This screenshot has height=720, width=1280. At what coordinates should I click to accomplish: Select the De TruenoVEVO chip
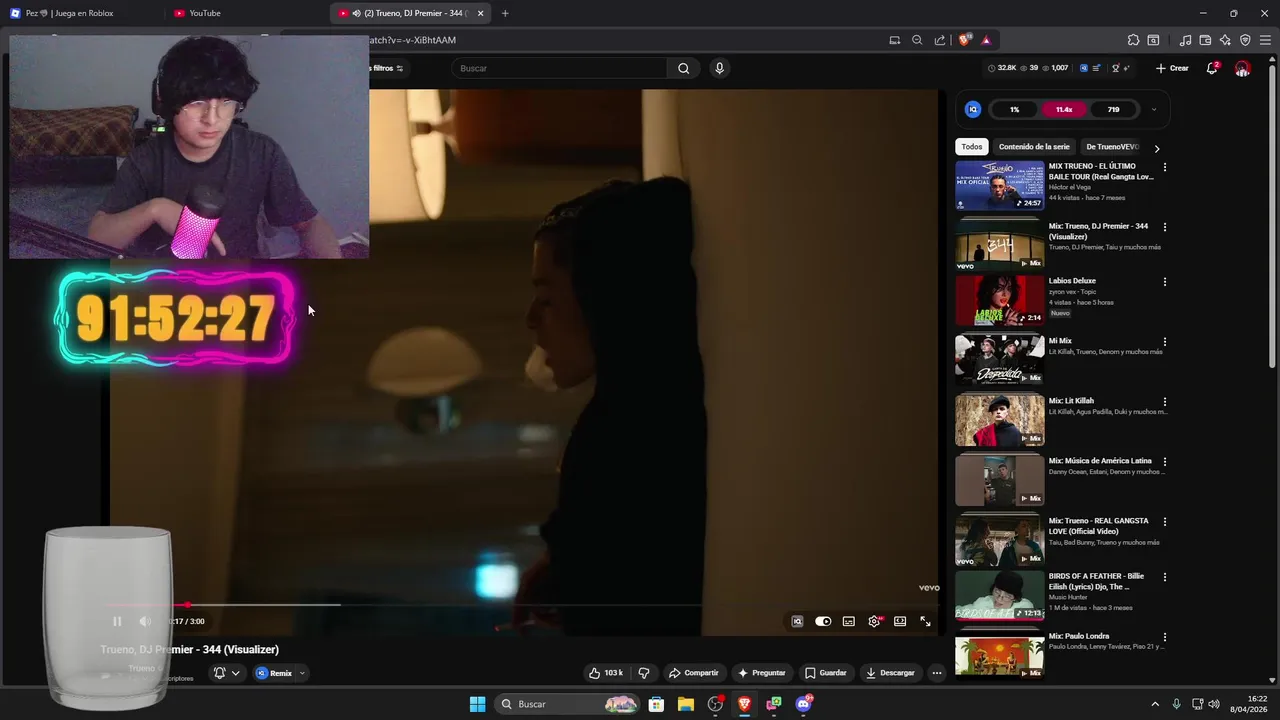coord(1112,147)
